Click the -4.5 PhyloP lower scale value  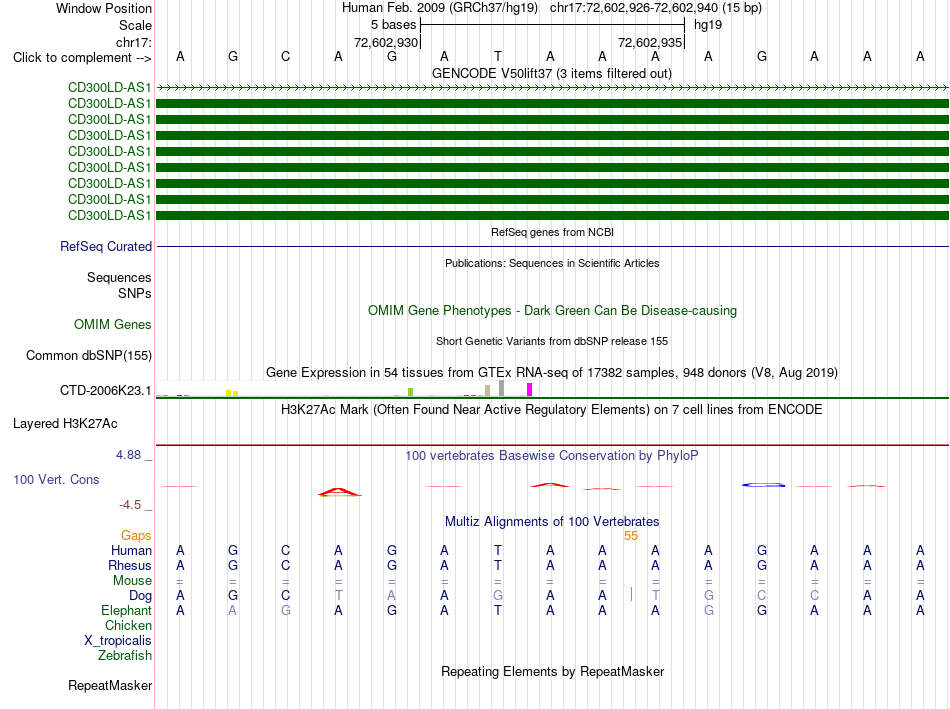[130, 505]
